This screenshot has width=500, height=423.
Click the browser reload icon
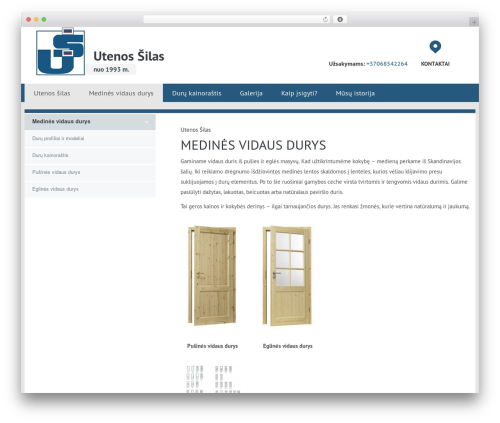325,19
